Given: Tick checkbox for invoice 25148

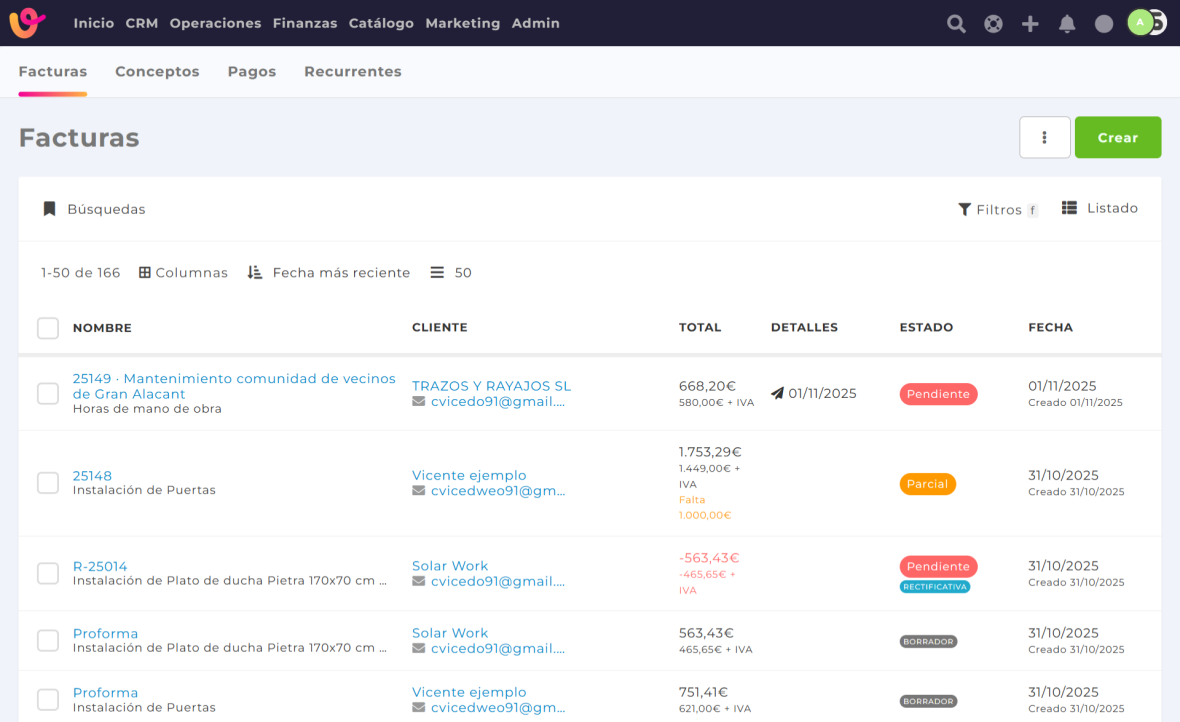Looking at the screenshot, I should coord(48,483).
